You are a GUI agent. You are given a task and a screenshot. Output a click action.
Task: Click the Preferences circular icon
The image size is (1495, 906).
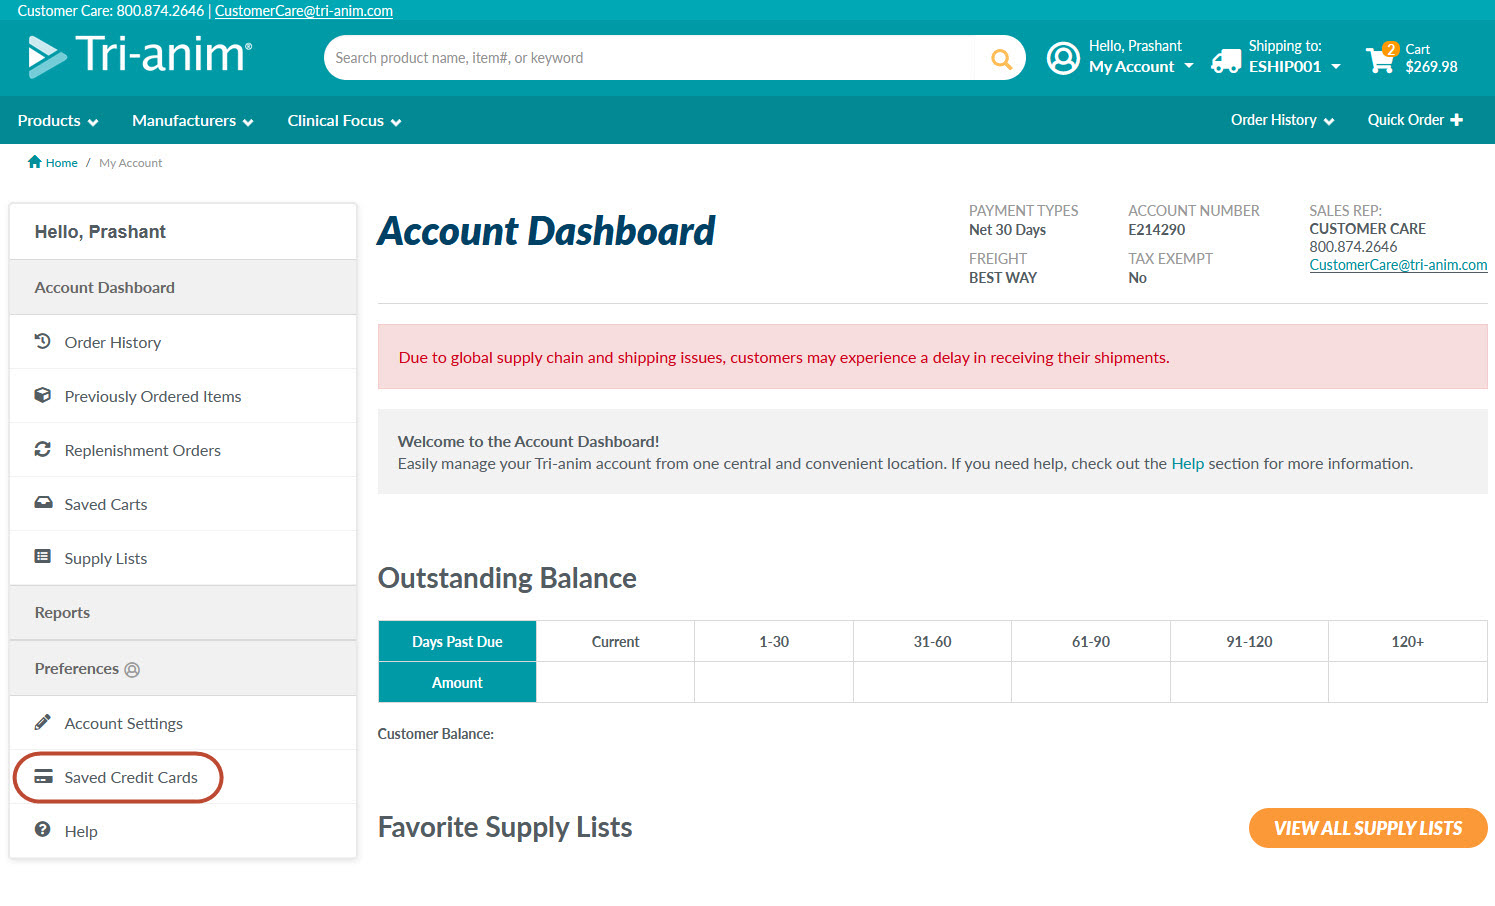(x=132, y=670)
